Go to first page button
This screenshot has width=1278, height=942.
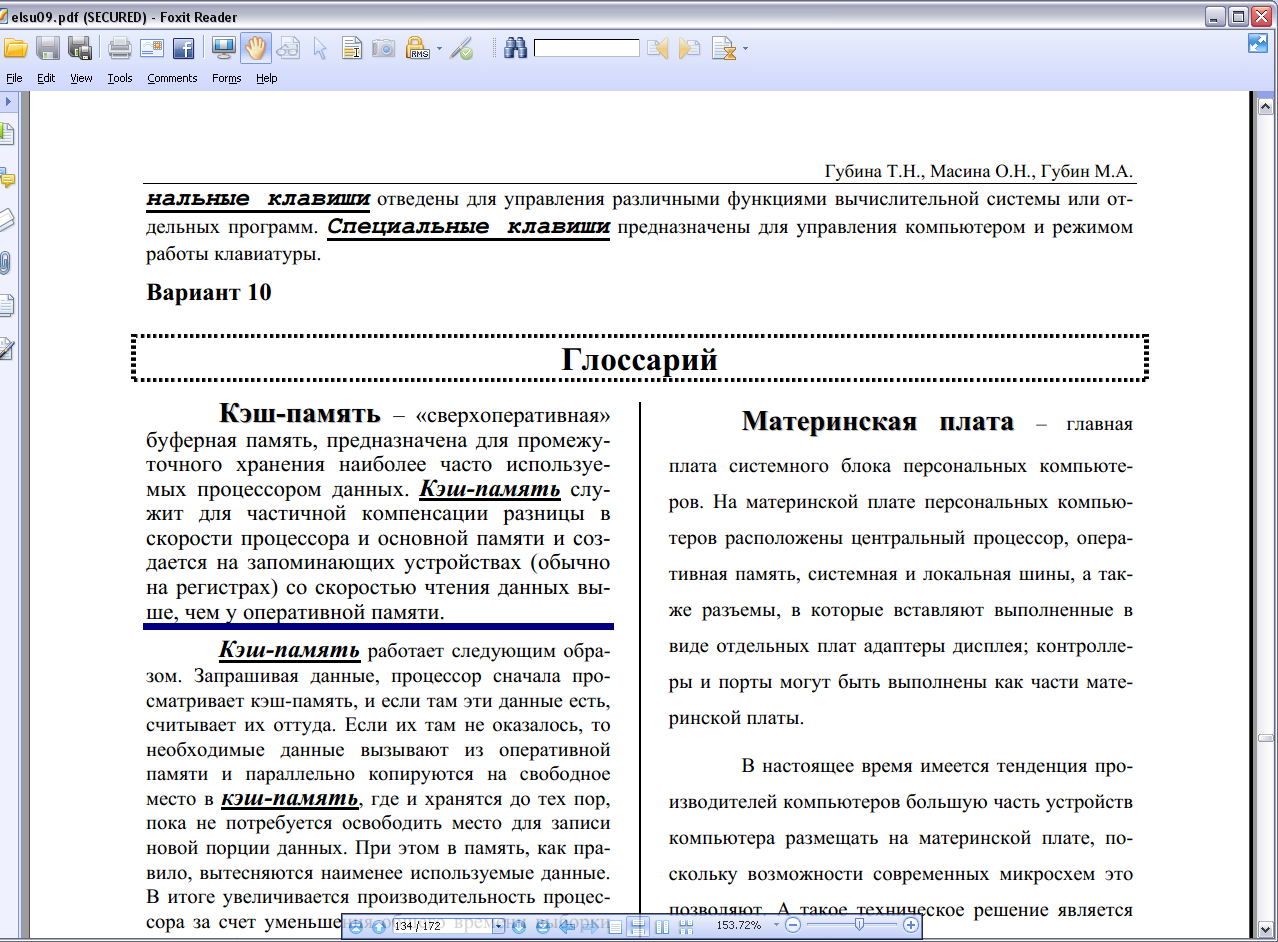coord(355,926)
